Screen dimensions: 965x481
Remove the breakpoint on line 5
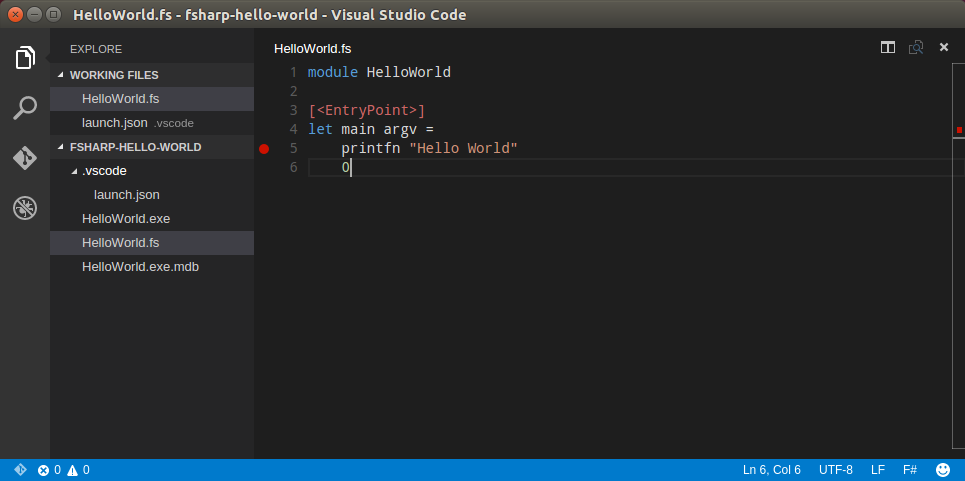pyautogui.click(x=264, y=148)
